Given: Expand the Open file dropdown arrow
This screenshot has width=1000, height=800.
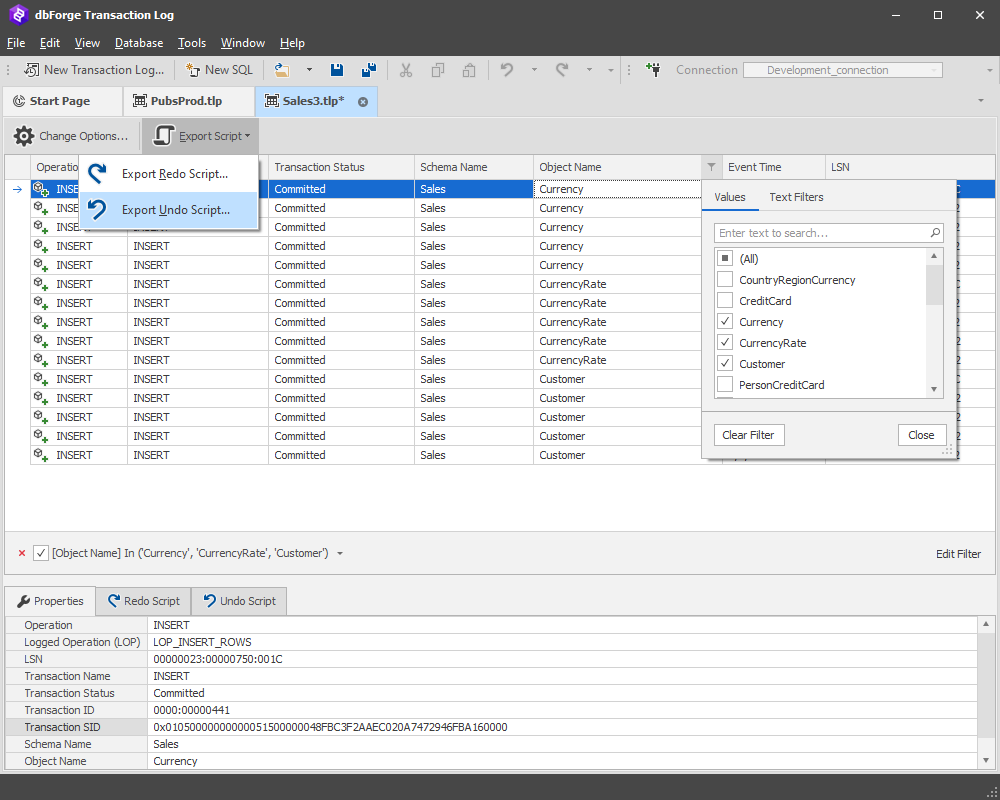Looking at the screenshot, I should pyautogui.click(x=309, y=70).
